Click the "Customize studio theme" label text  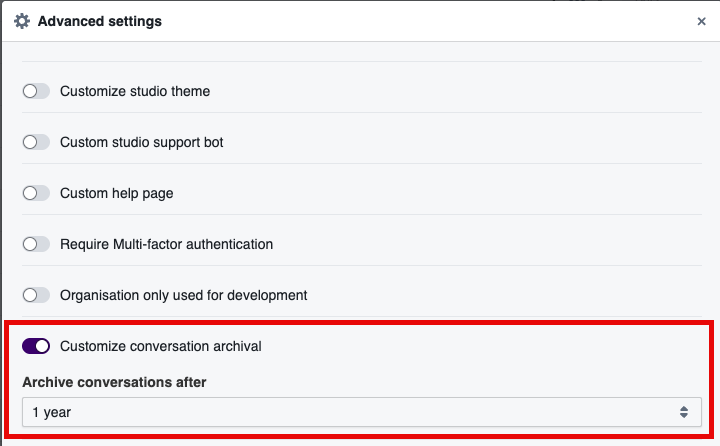pyautogui.click(x=135, y=91)
